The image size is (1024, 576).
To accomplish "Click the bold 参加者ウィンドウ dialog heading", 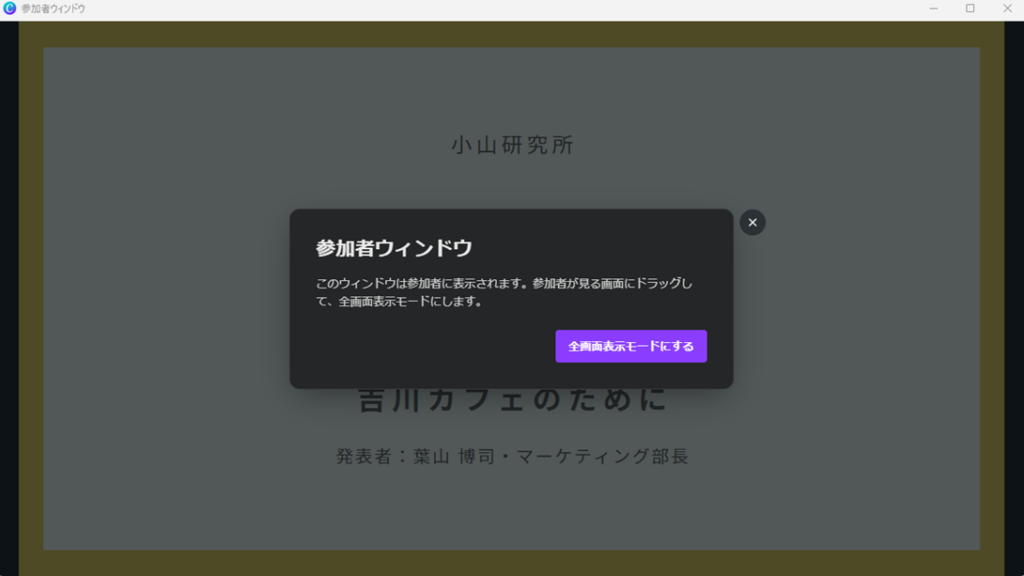I will [x=394, y=248].
